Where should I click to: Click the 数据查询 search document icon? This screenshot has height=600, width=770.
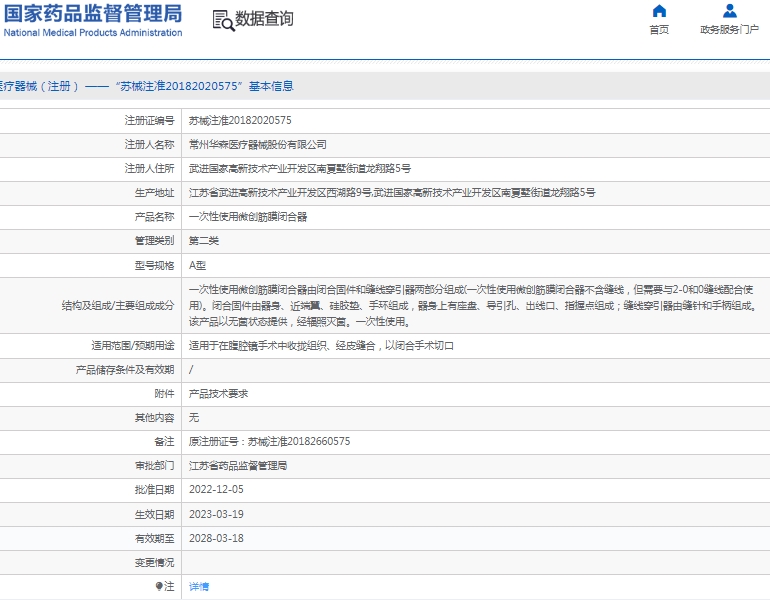point(223,21)
